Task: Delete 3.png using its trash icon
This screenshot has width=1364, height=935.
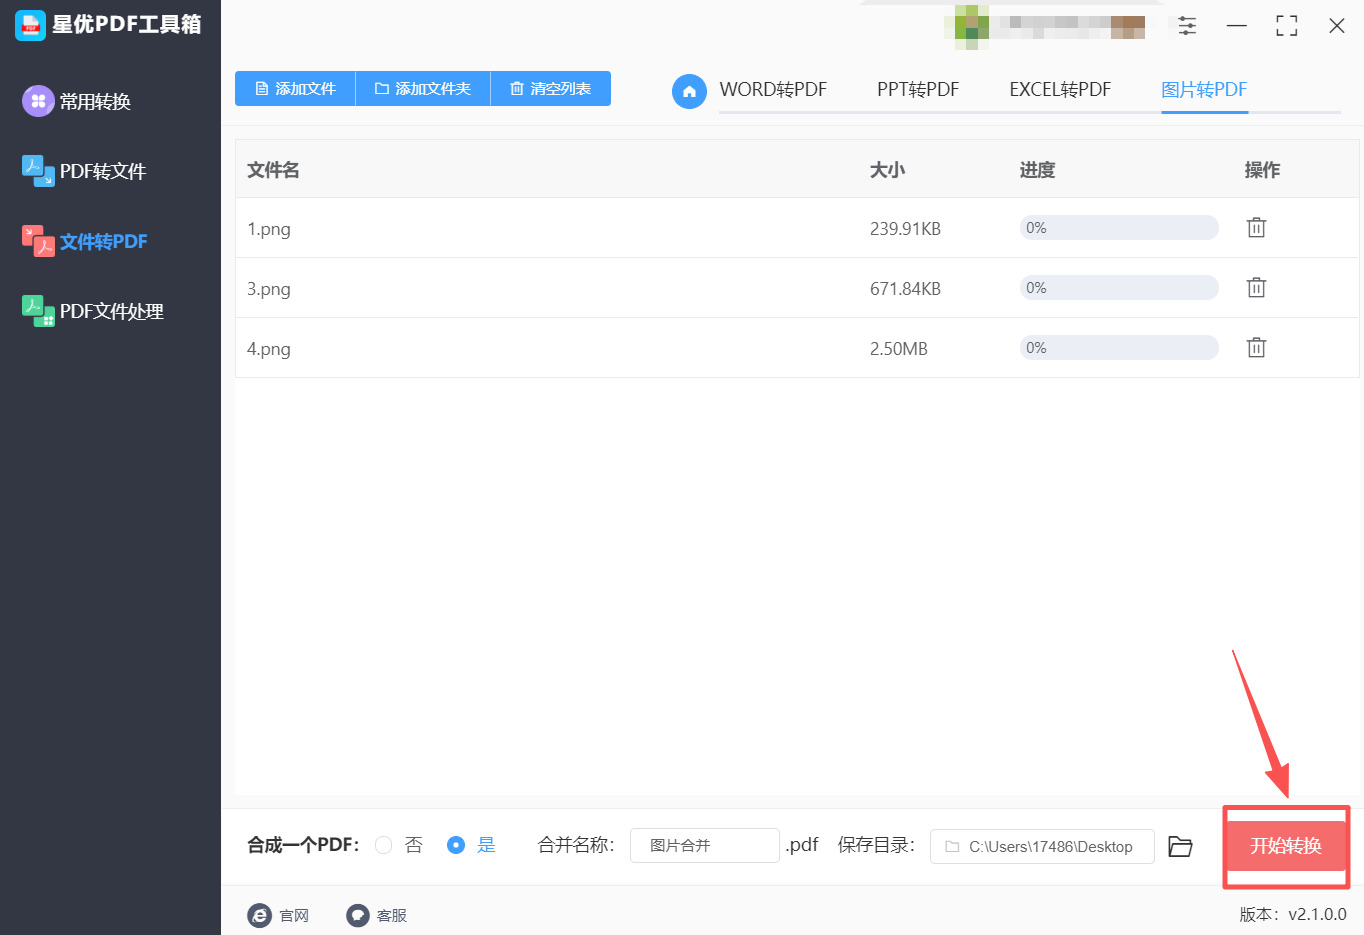Action: (1257, 288)
